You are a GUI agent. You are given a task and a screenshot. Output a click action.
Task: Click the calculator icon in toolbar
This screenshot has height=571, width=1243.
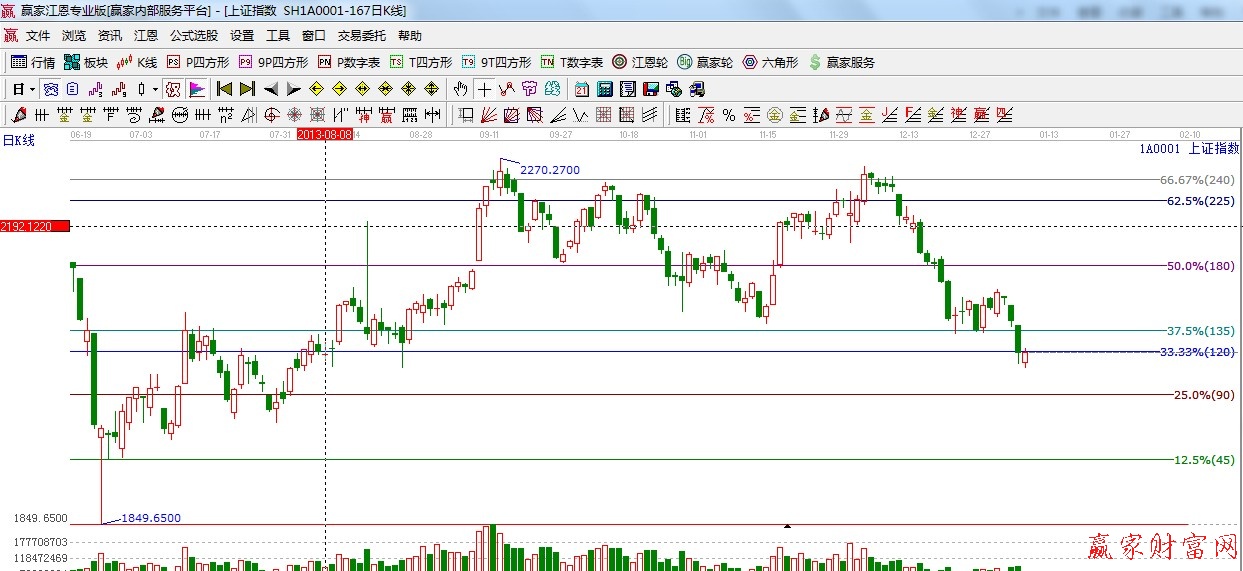[x=604, y=89]
